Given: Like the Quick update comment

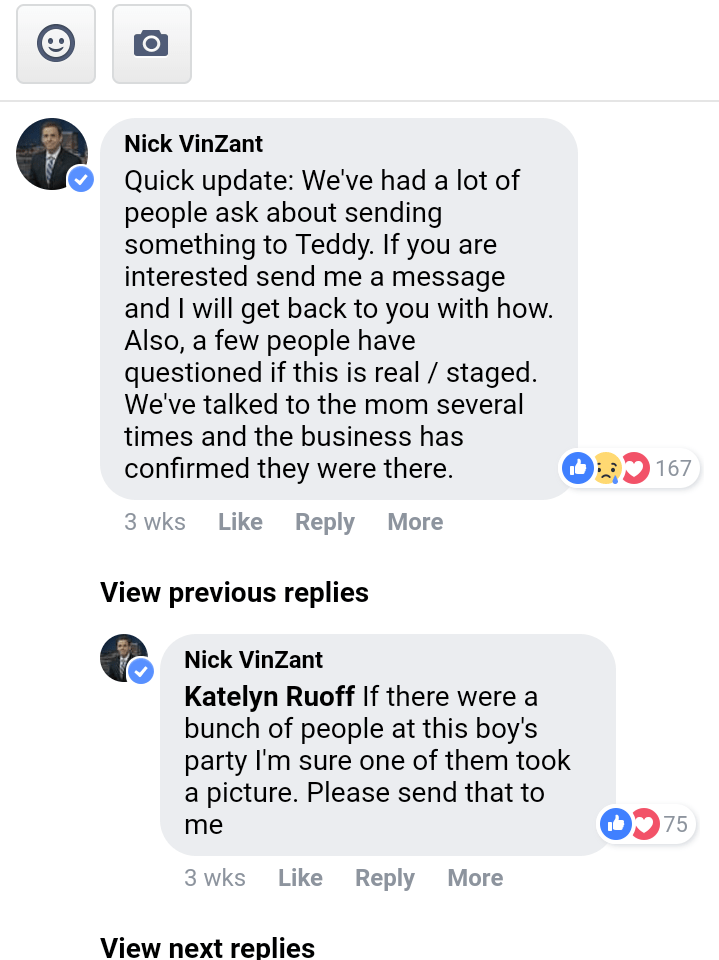Looking at the screenshot, I should pyautogui.click(x=240, y=522).
